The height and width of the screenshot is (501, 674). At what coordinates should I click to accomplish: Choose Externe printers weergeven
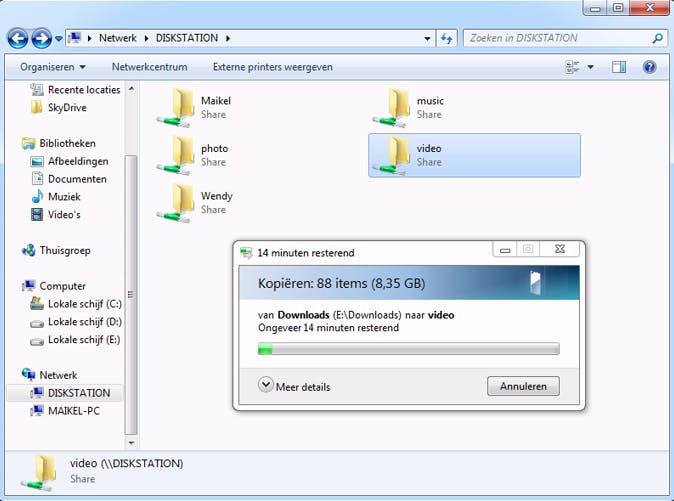coord(273,67)
